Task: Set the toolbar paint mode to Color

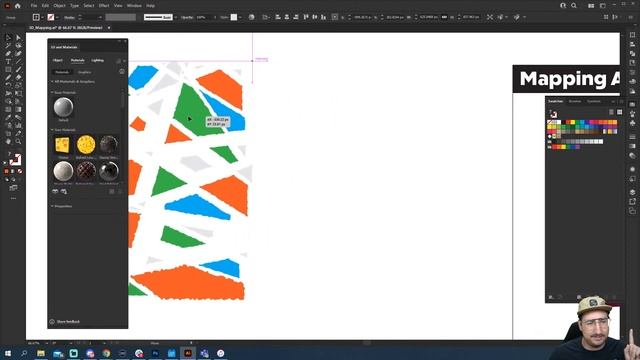Action: click(6, 171)
